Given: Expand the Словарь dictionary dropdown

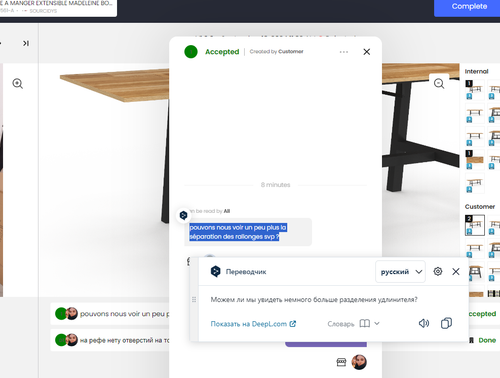Looking at the screenshot, I should click(x=353, y=324).
